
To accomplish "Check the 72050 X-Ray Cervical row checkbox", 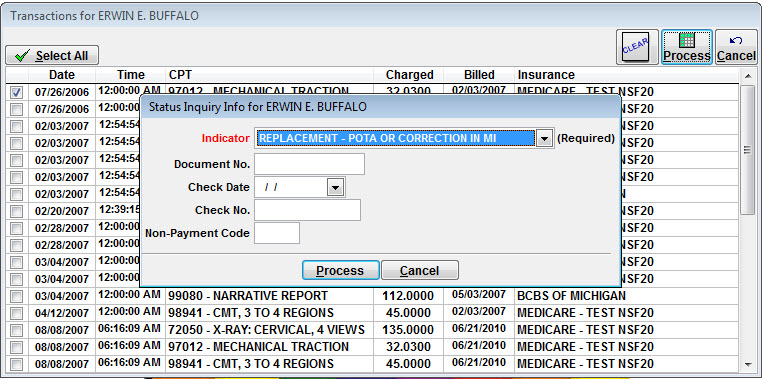I will click(17, 330).
